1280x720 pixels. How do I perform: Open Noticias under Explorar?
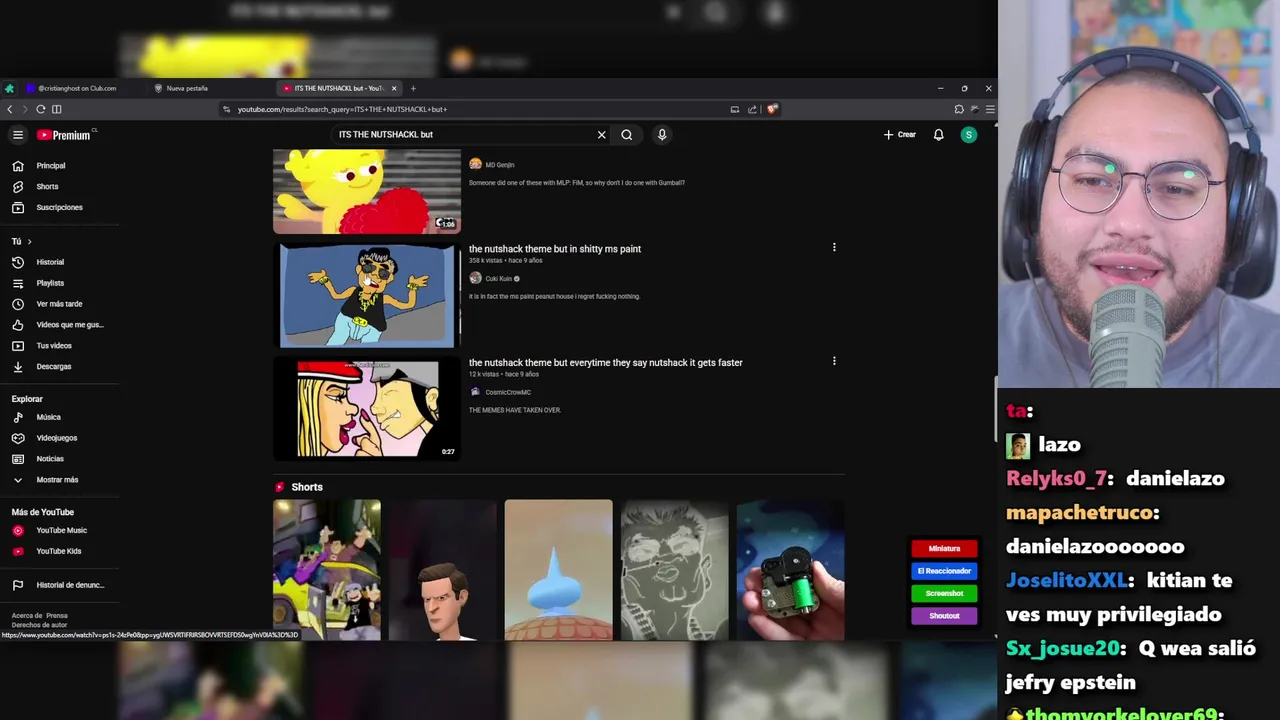pyautogui.click(x=50, y=459)
